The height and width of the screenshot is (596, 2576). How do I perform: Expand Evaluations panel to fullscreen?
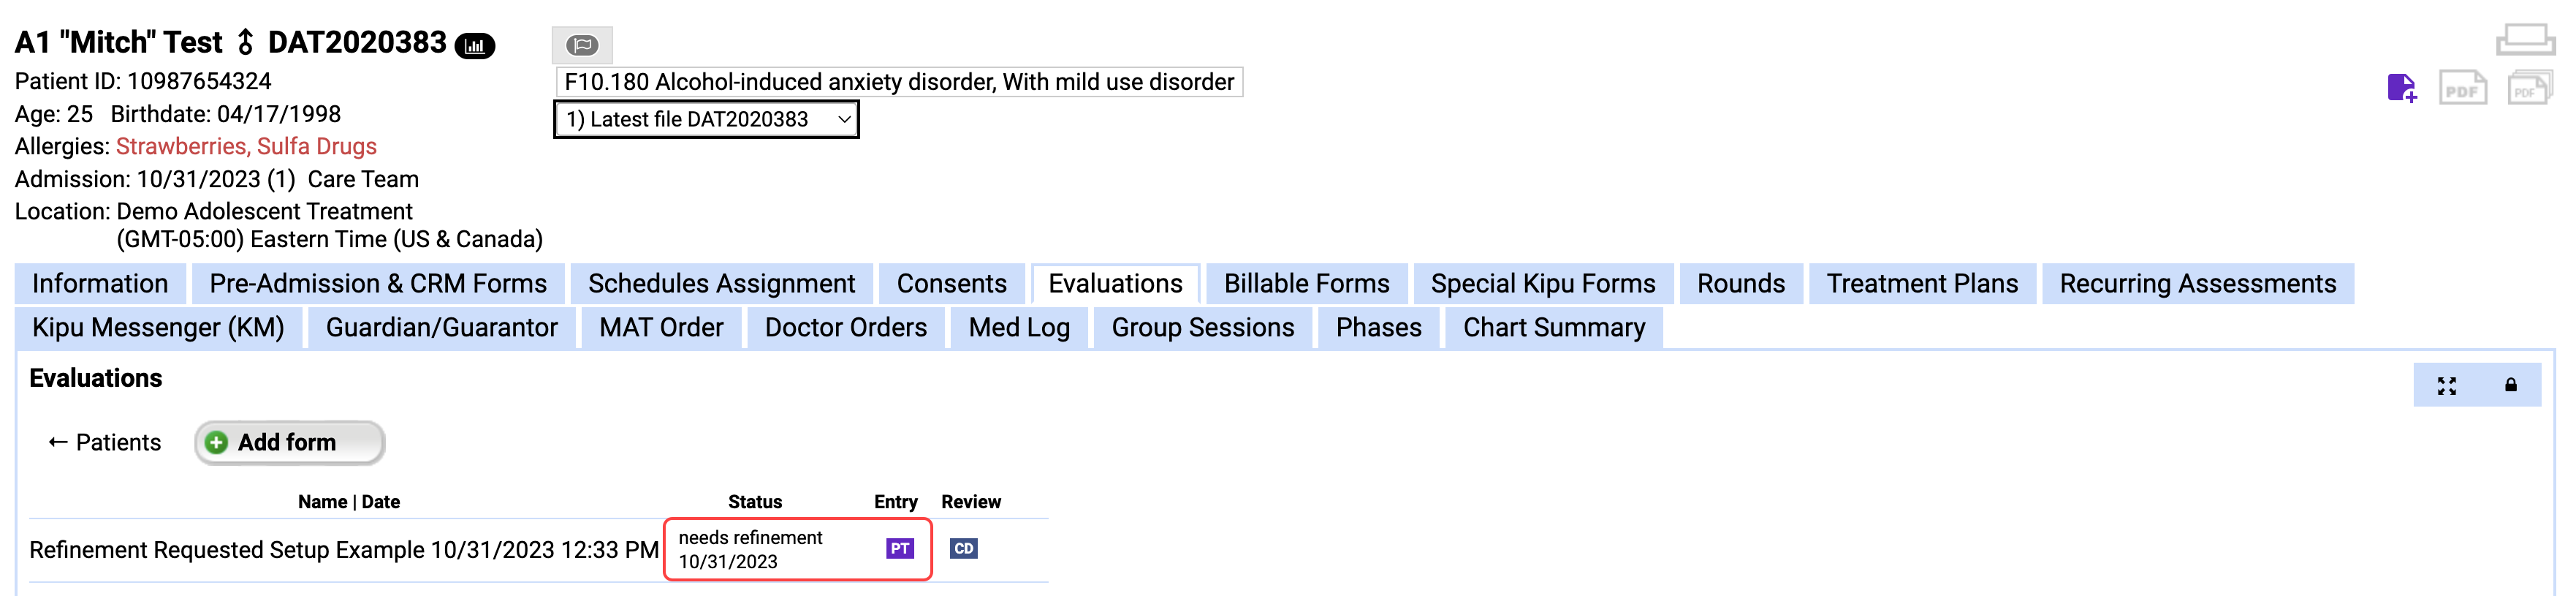[2446, 386]
